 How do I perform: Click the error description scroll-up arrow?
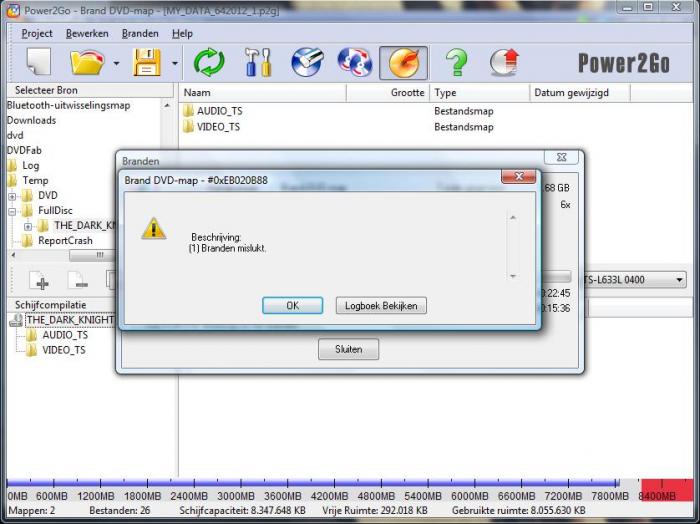(x=513, y=218)
